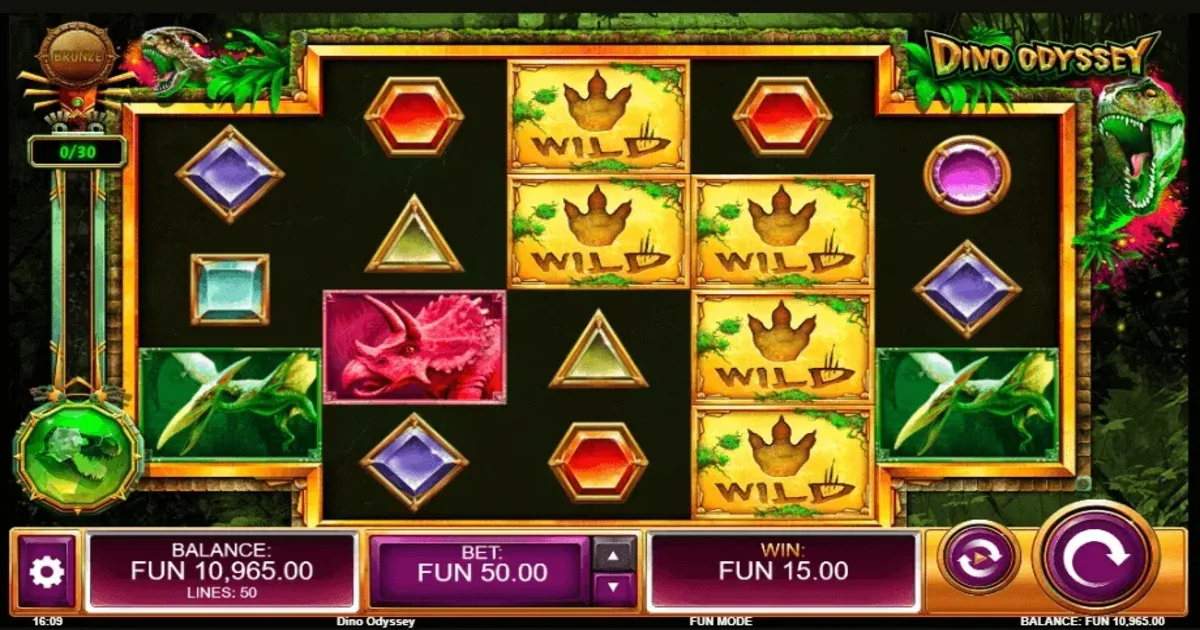Decrease bet with the down arrow
Image resolution: width=1200 pixels, height=630 pixels.
click(614, 589)
